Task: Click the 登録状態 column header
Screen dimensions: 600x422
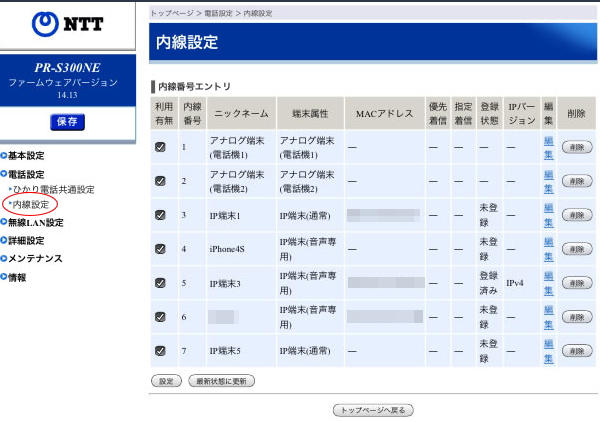Action: [489, 114]
